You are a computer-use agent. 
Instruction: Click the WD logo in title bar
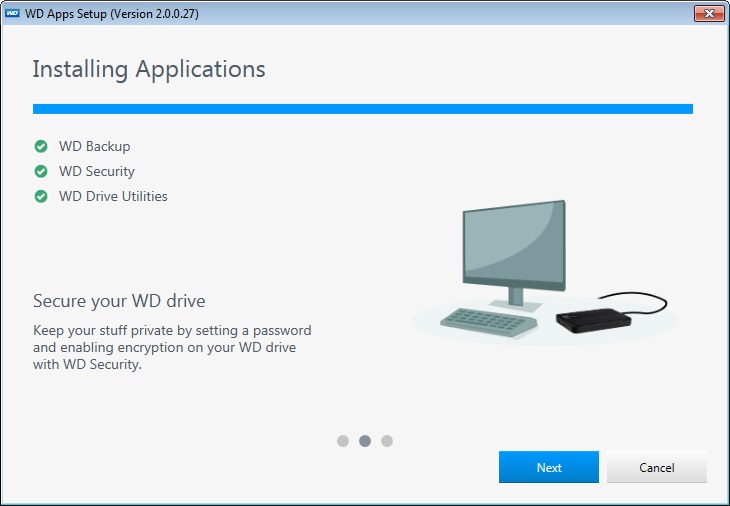(12, 13)
